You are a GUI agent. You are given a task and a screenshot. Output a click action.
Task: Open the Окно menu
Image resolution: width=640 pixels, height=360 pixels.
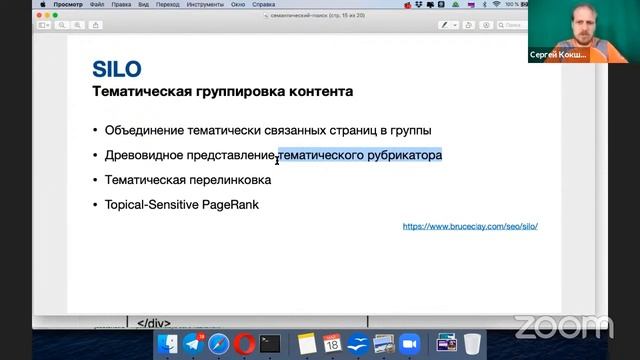point(238,4)
